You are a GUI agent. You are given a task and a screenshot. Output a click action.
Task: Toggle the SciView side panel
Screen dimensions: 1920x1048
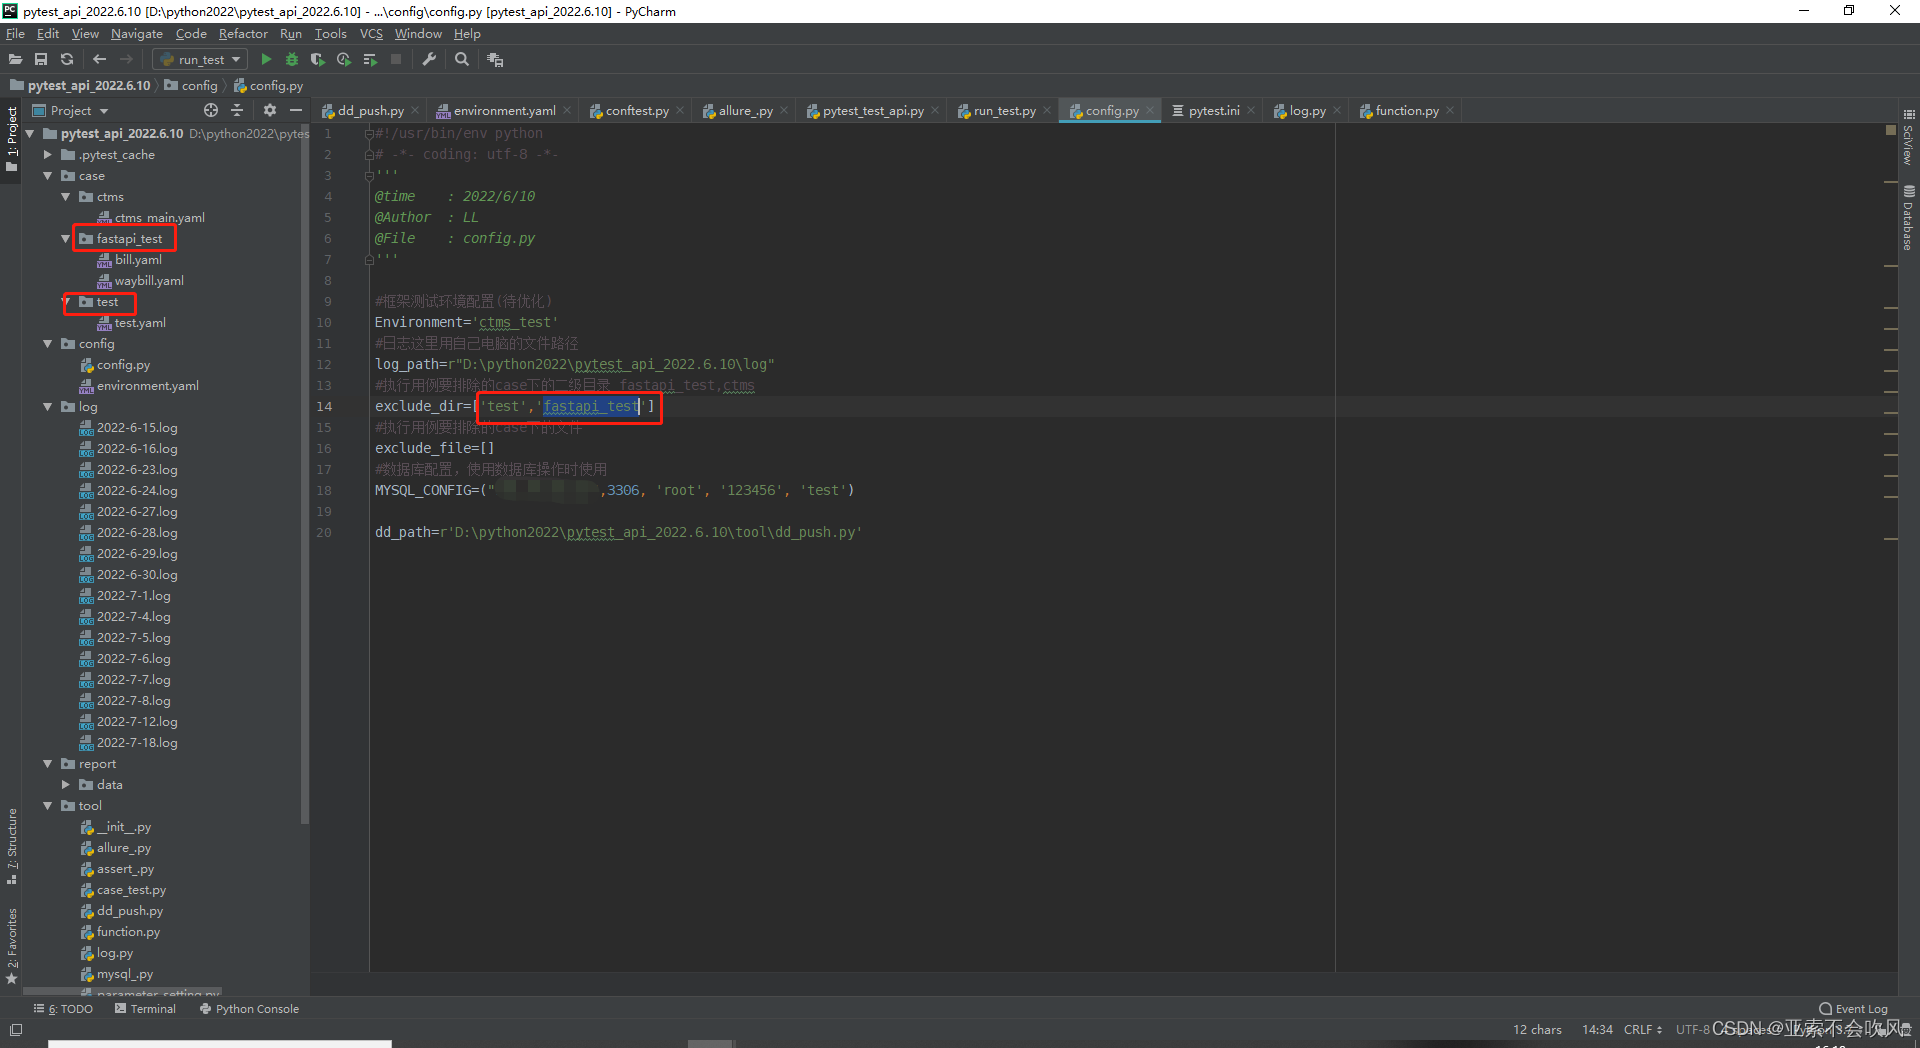(x=1908, y=138)
